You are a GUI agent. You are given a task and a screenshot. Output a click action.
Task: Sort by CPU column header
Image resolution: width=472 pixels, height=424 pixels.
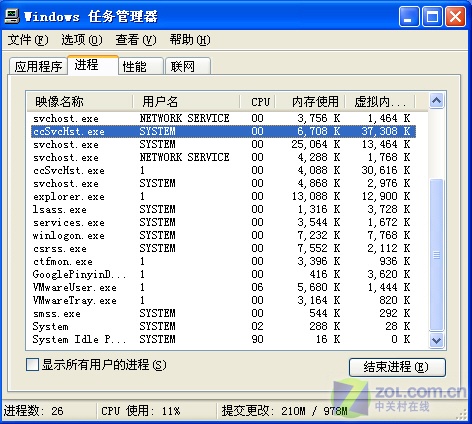[257, 101]
